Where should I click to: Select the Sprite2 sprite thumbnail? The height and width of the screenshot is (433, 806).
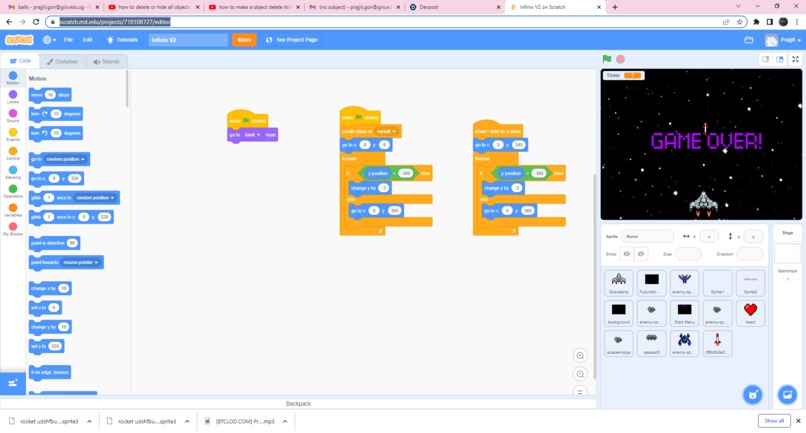click(750, 283)
